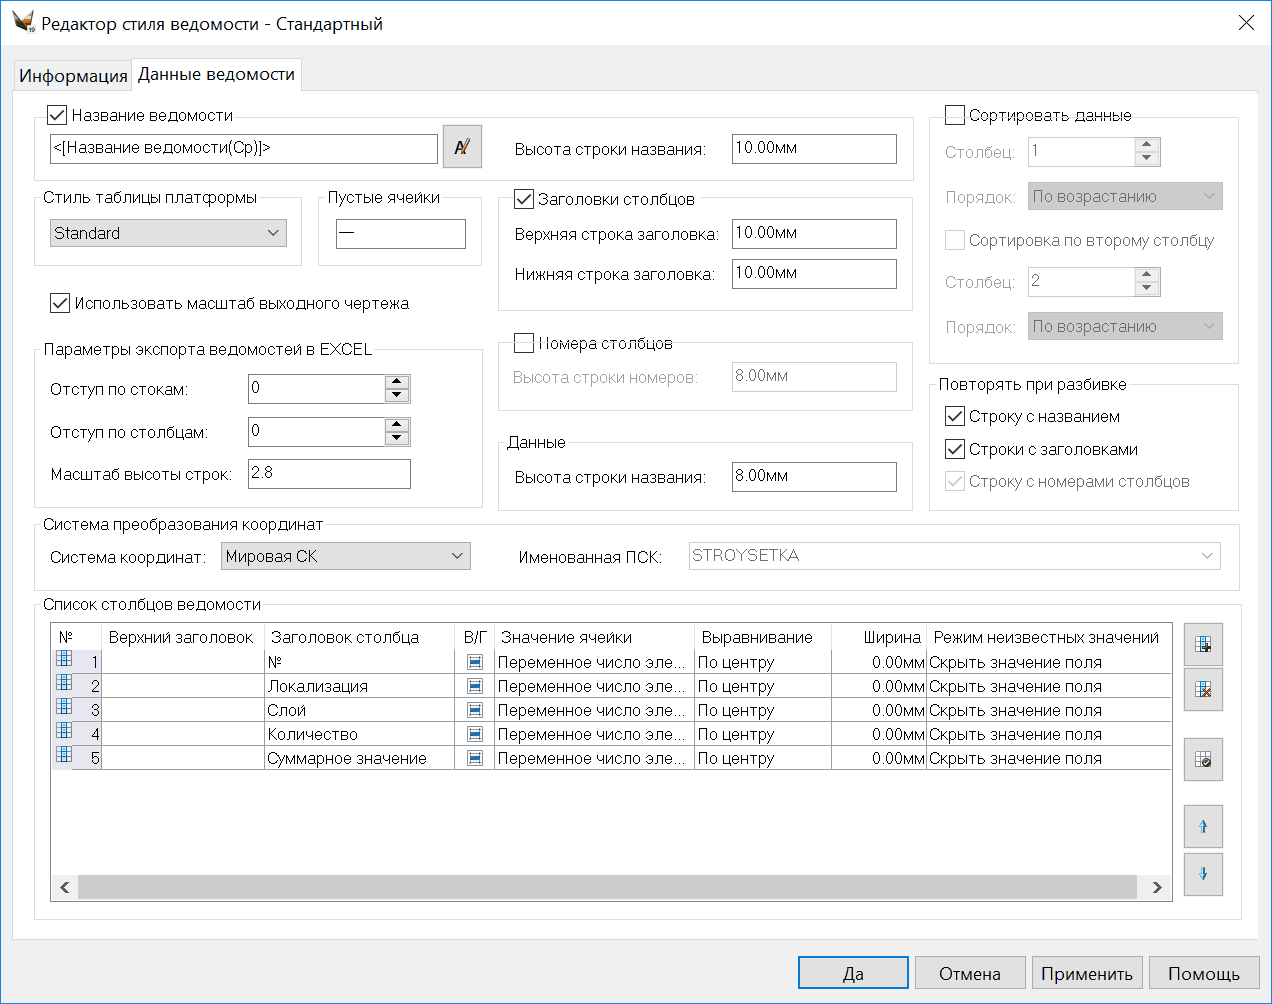1272x1004 pixels.
Task: Uncheck the Название ведомости checkbox
Action: click(57, 115)
